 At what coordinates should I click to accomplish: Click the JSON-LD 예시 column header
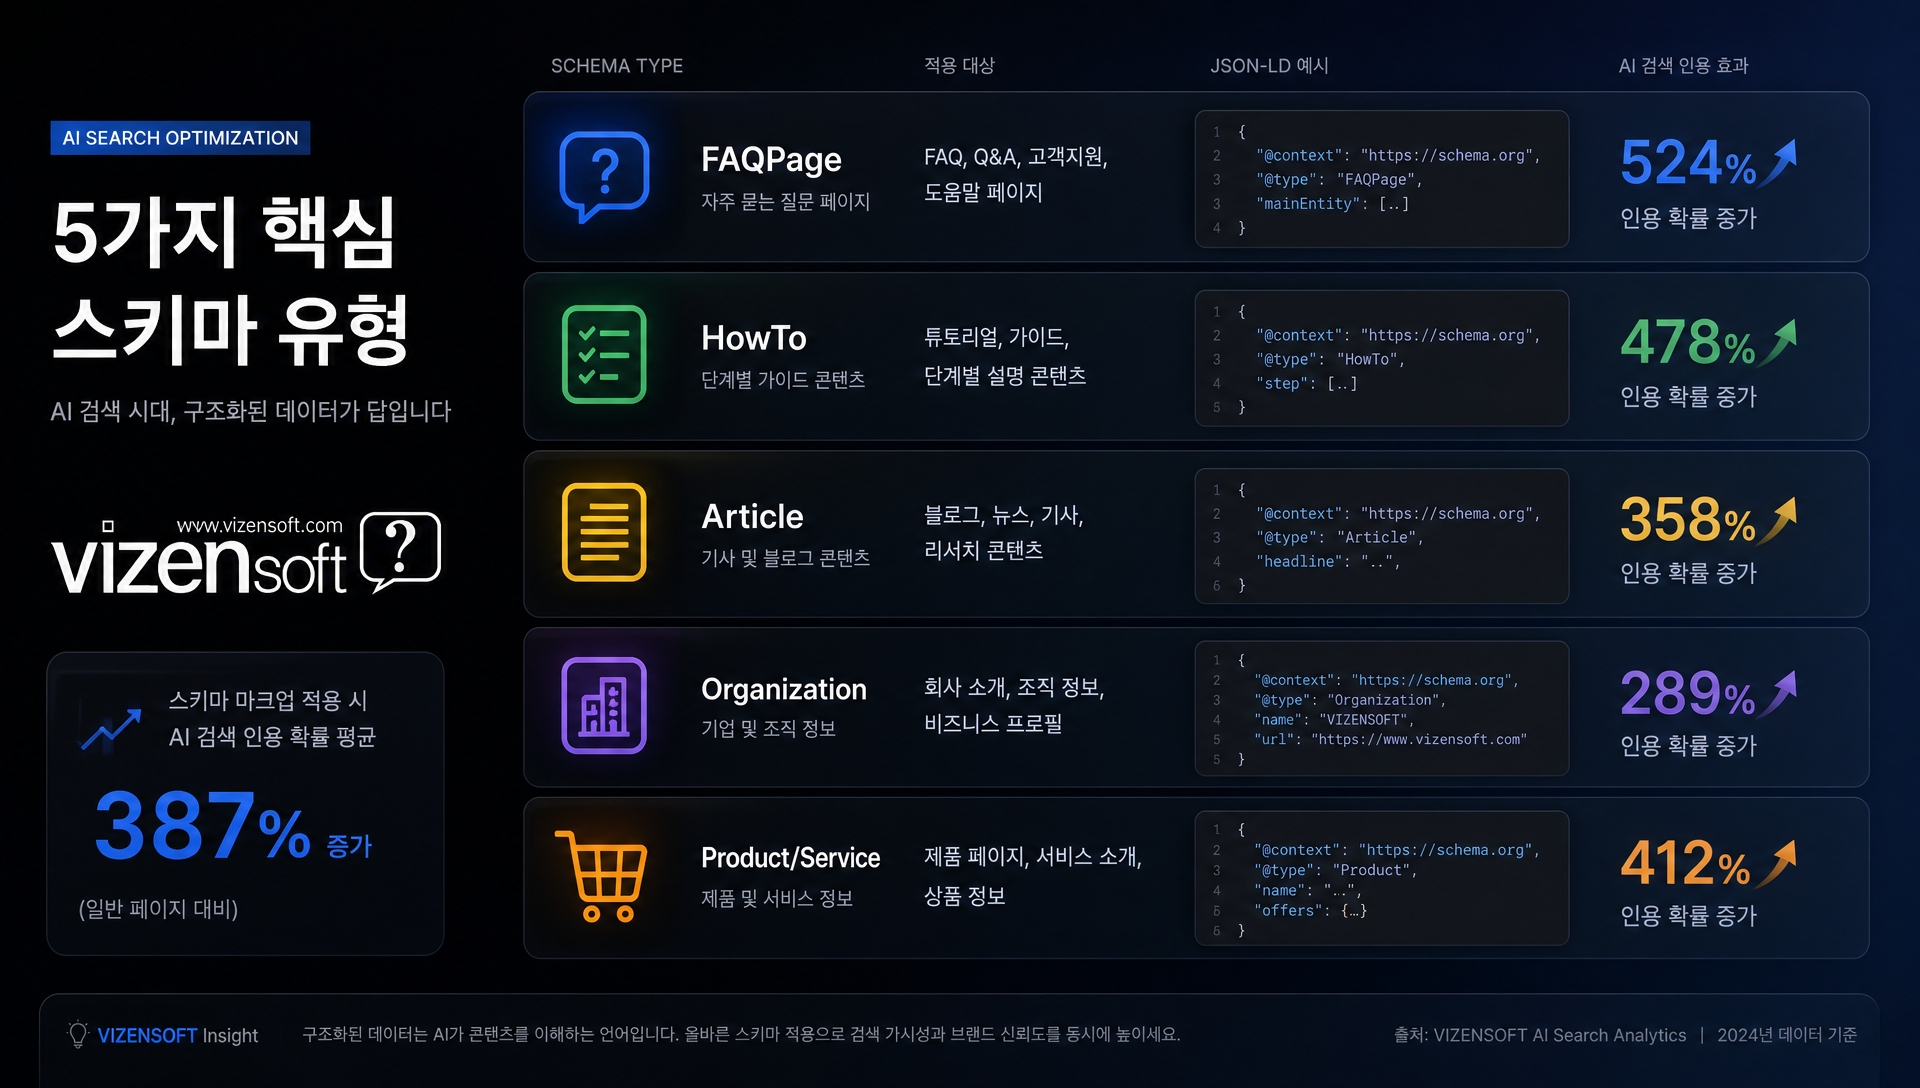(x=1269, y=66)
